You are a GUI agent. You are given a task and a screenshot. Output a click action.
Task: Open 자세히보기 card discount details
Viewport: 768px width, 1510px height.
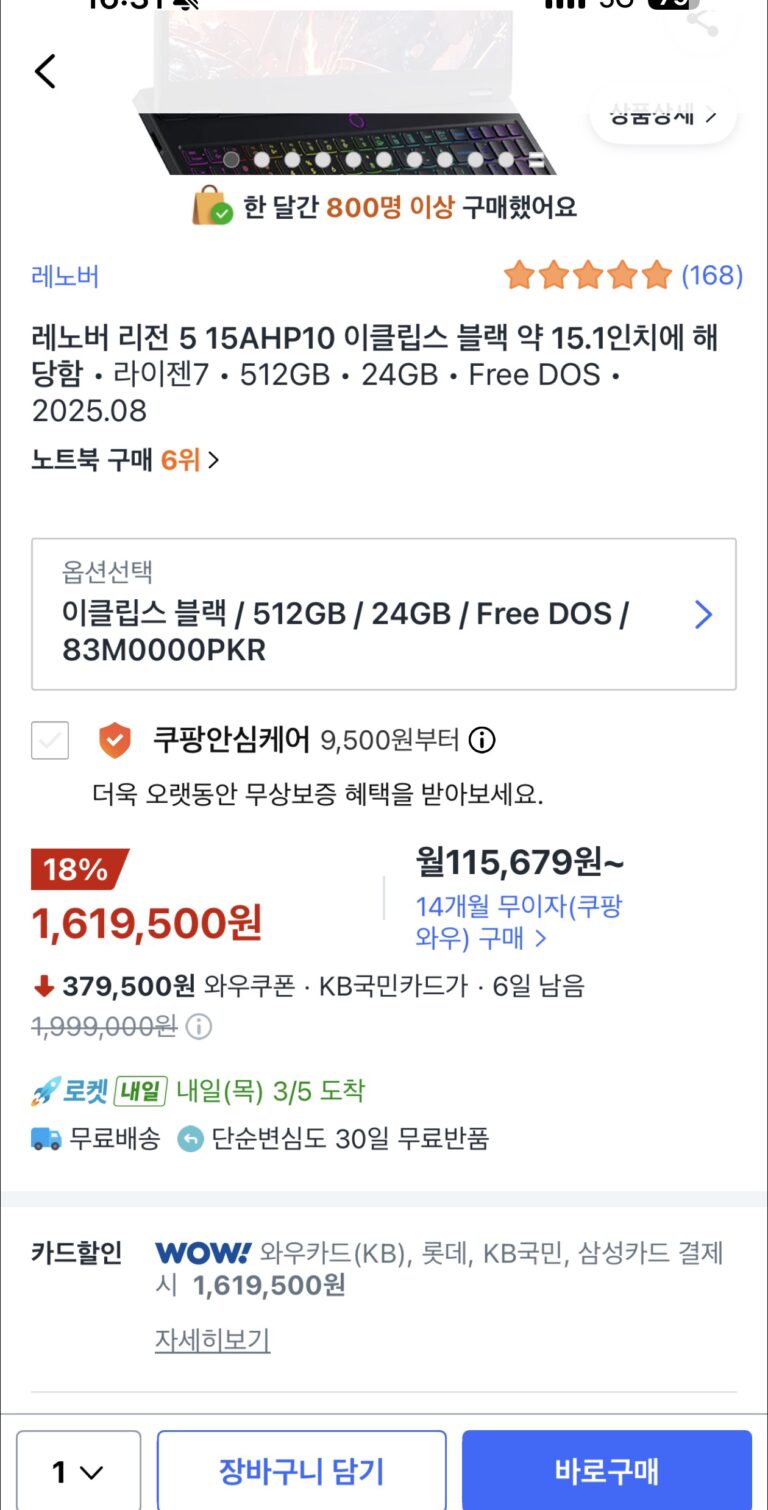click(x=212, y=1340)
